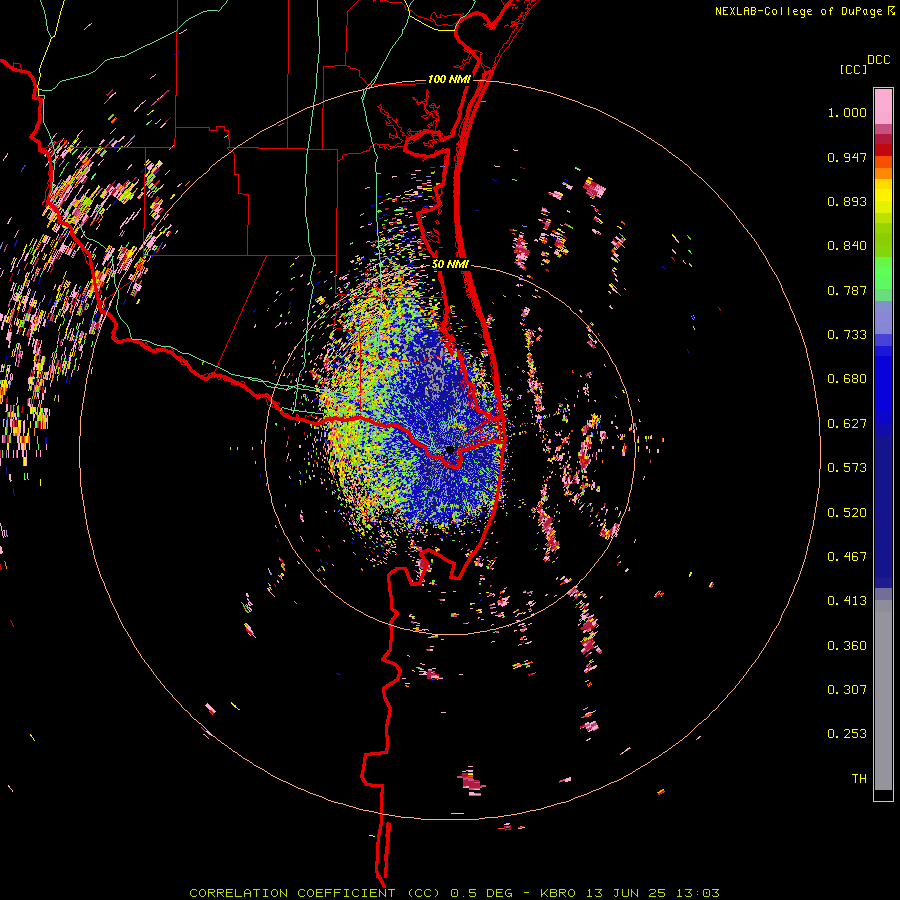Screen dimensions: 900x900
Task: Click the 0.253 scale value
Action: (x=847, y=734)
